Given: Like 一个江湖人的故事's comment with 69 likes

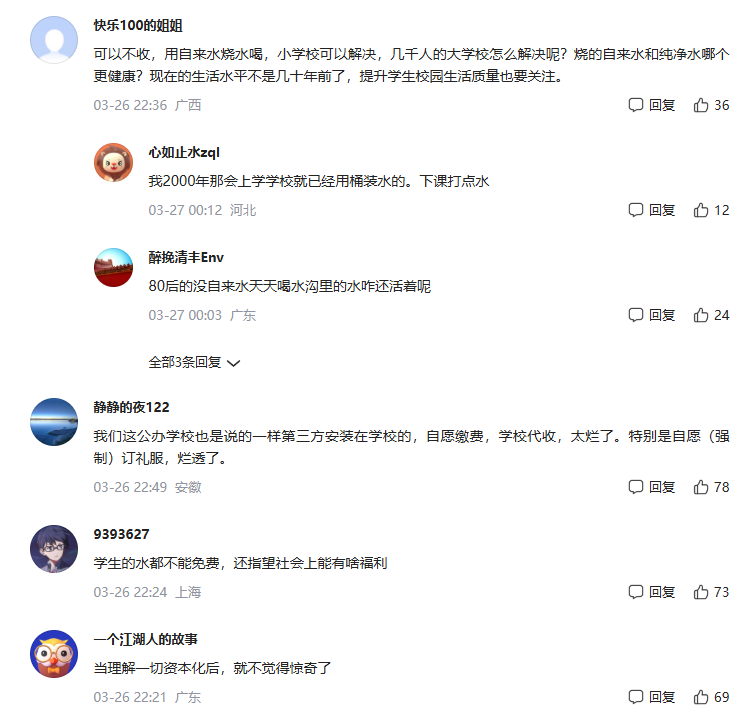Looking at the screenshot, I should [711, 697].
